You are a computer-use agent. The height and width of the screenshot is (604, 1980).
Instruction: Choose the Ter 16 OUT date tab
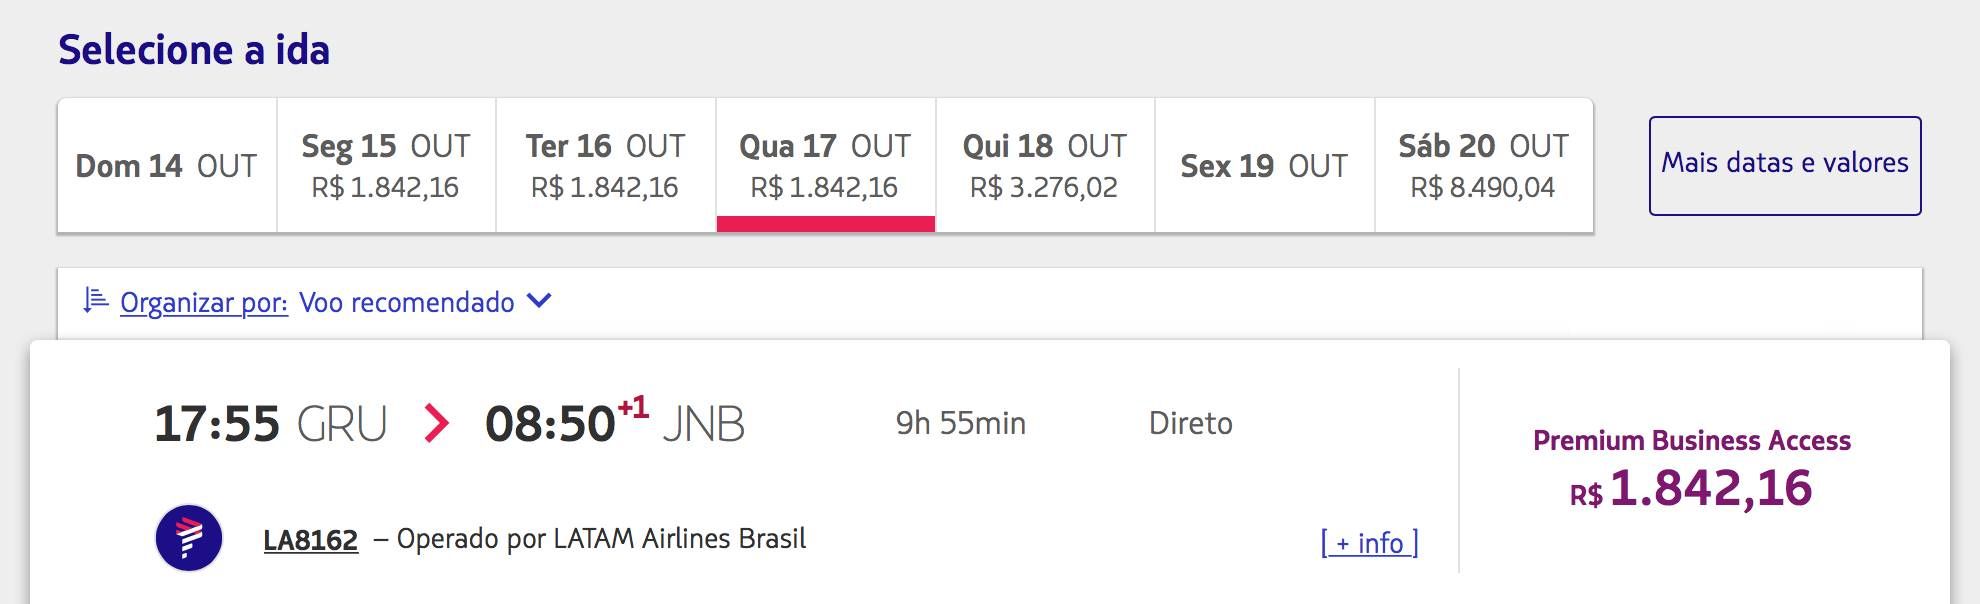click(x=606, y=166)
